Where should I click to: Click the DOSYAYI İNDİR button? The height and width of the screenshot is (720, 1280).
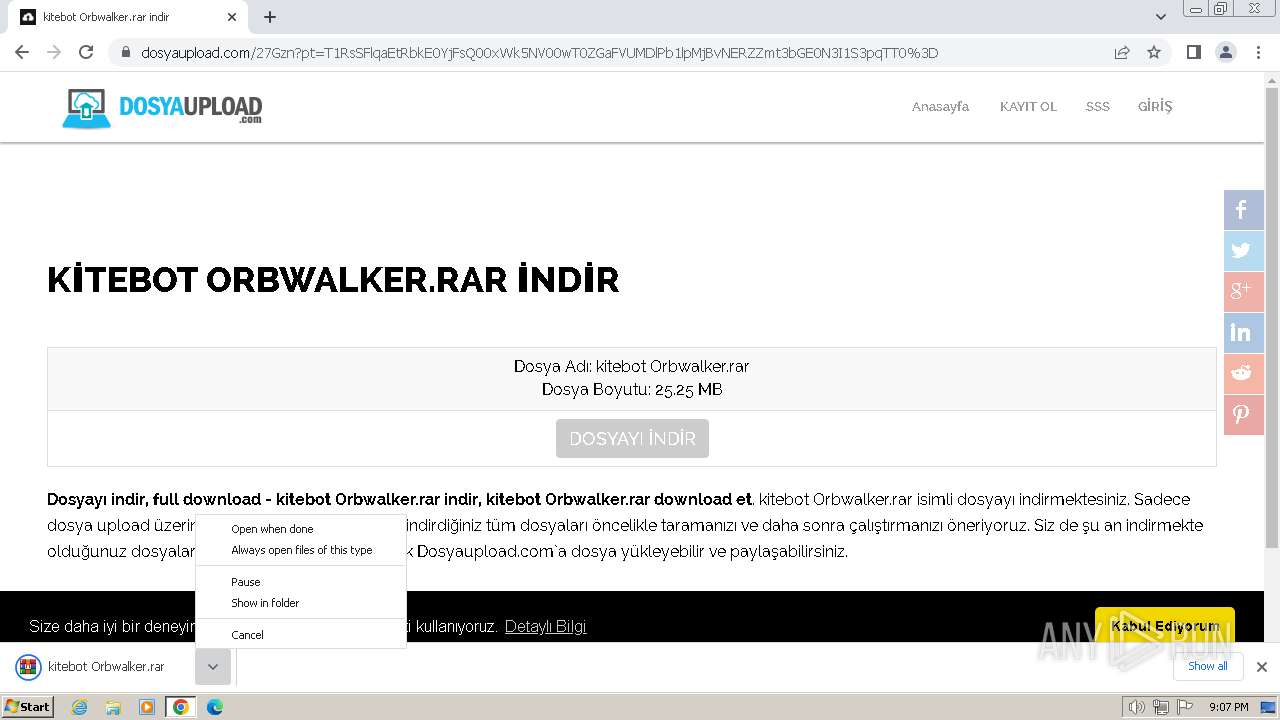coord(632,438)
